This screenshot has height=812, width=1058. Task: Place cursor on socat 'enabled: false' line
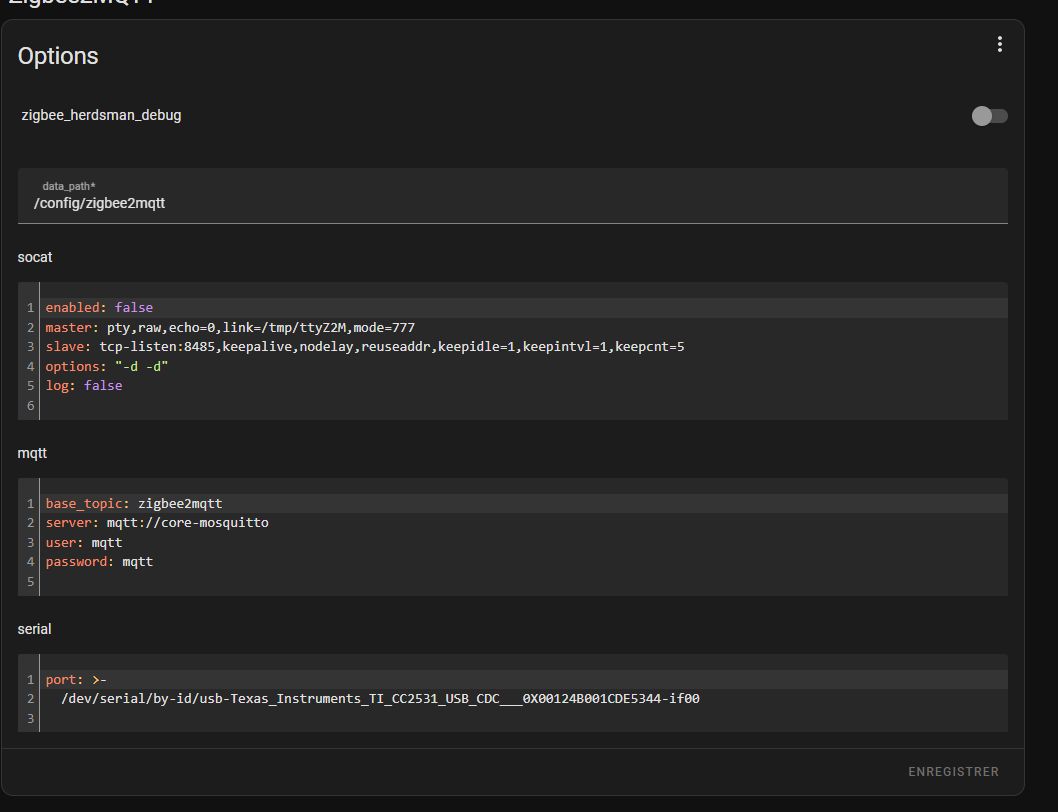[99, 308]
